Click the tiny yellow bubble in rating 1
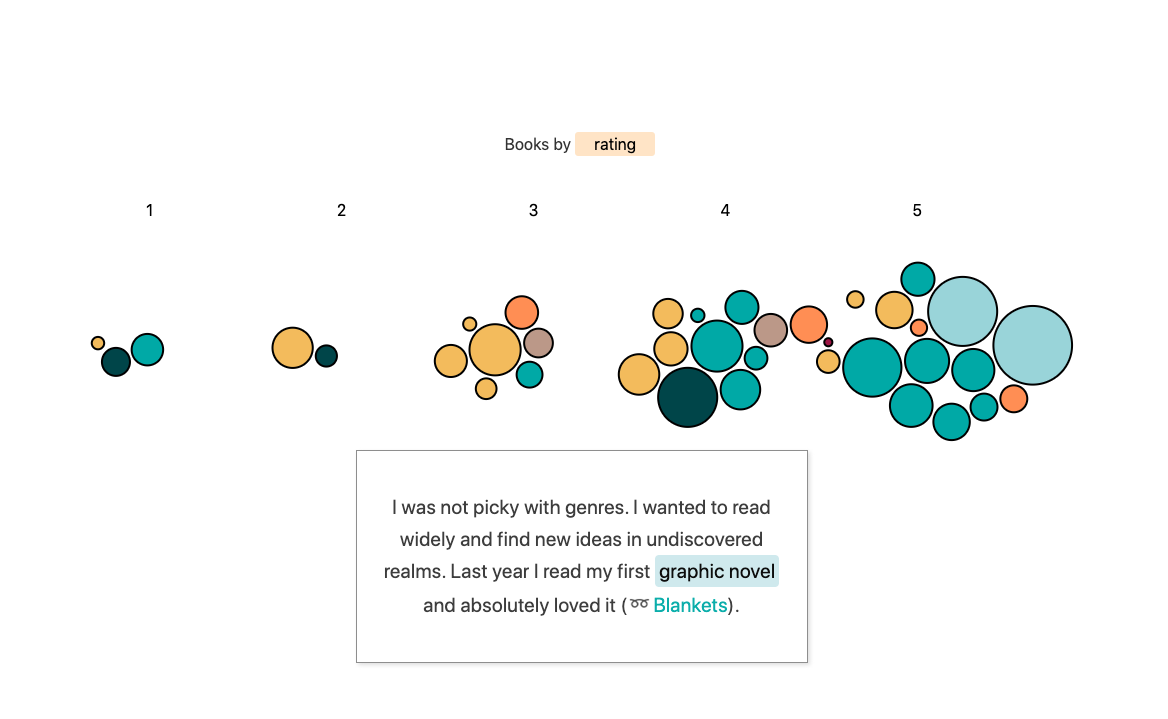This screenshot has width=1168, height=719. [98, 343]
